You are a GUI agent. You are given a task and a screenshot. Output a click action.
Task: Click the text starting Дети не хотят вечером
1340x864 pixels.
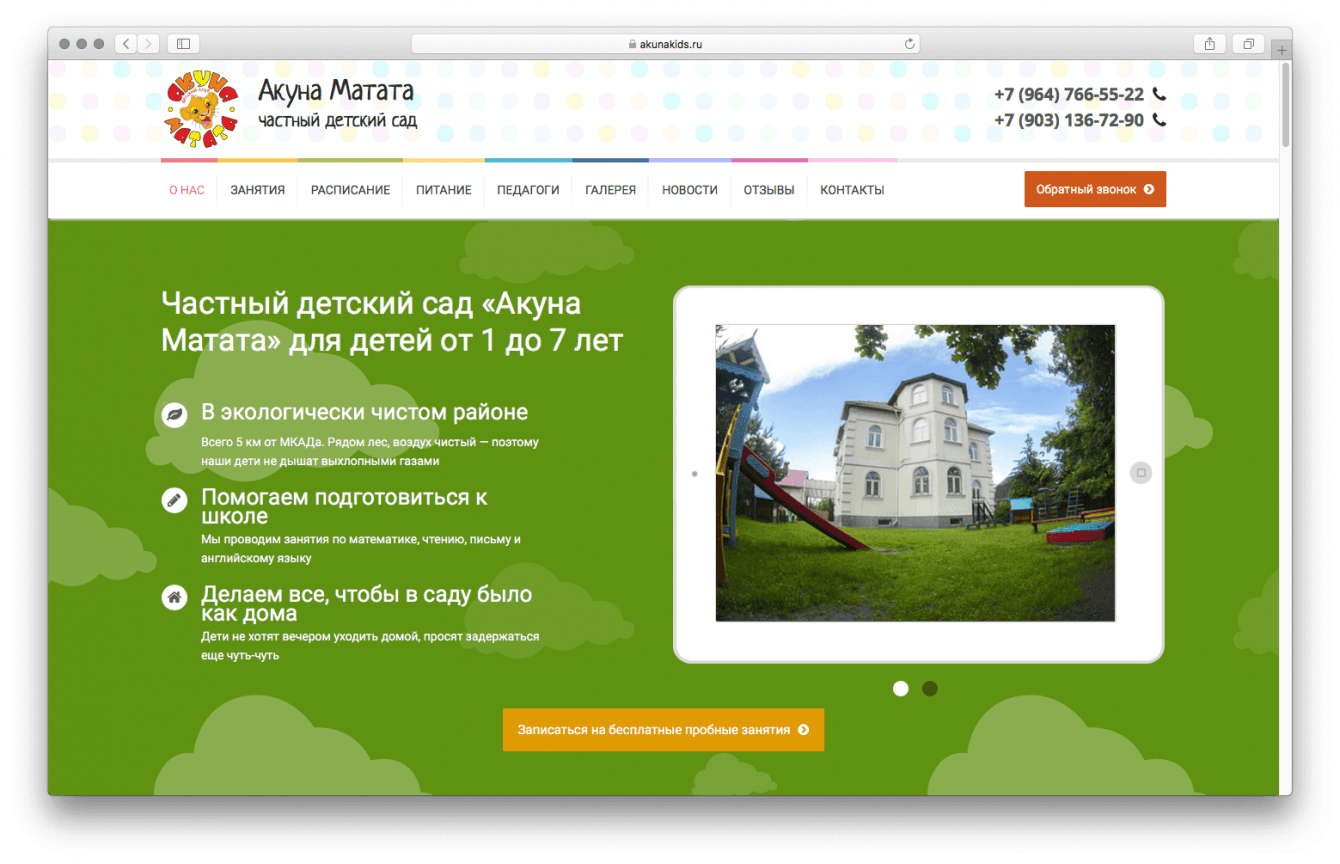tap(370, 646)
